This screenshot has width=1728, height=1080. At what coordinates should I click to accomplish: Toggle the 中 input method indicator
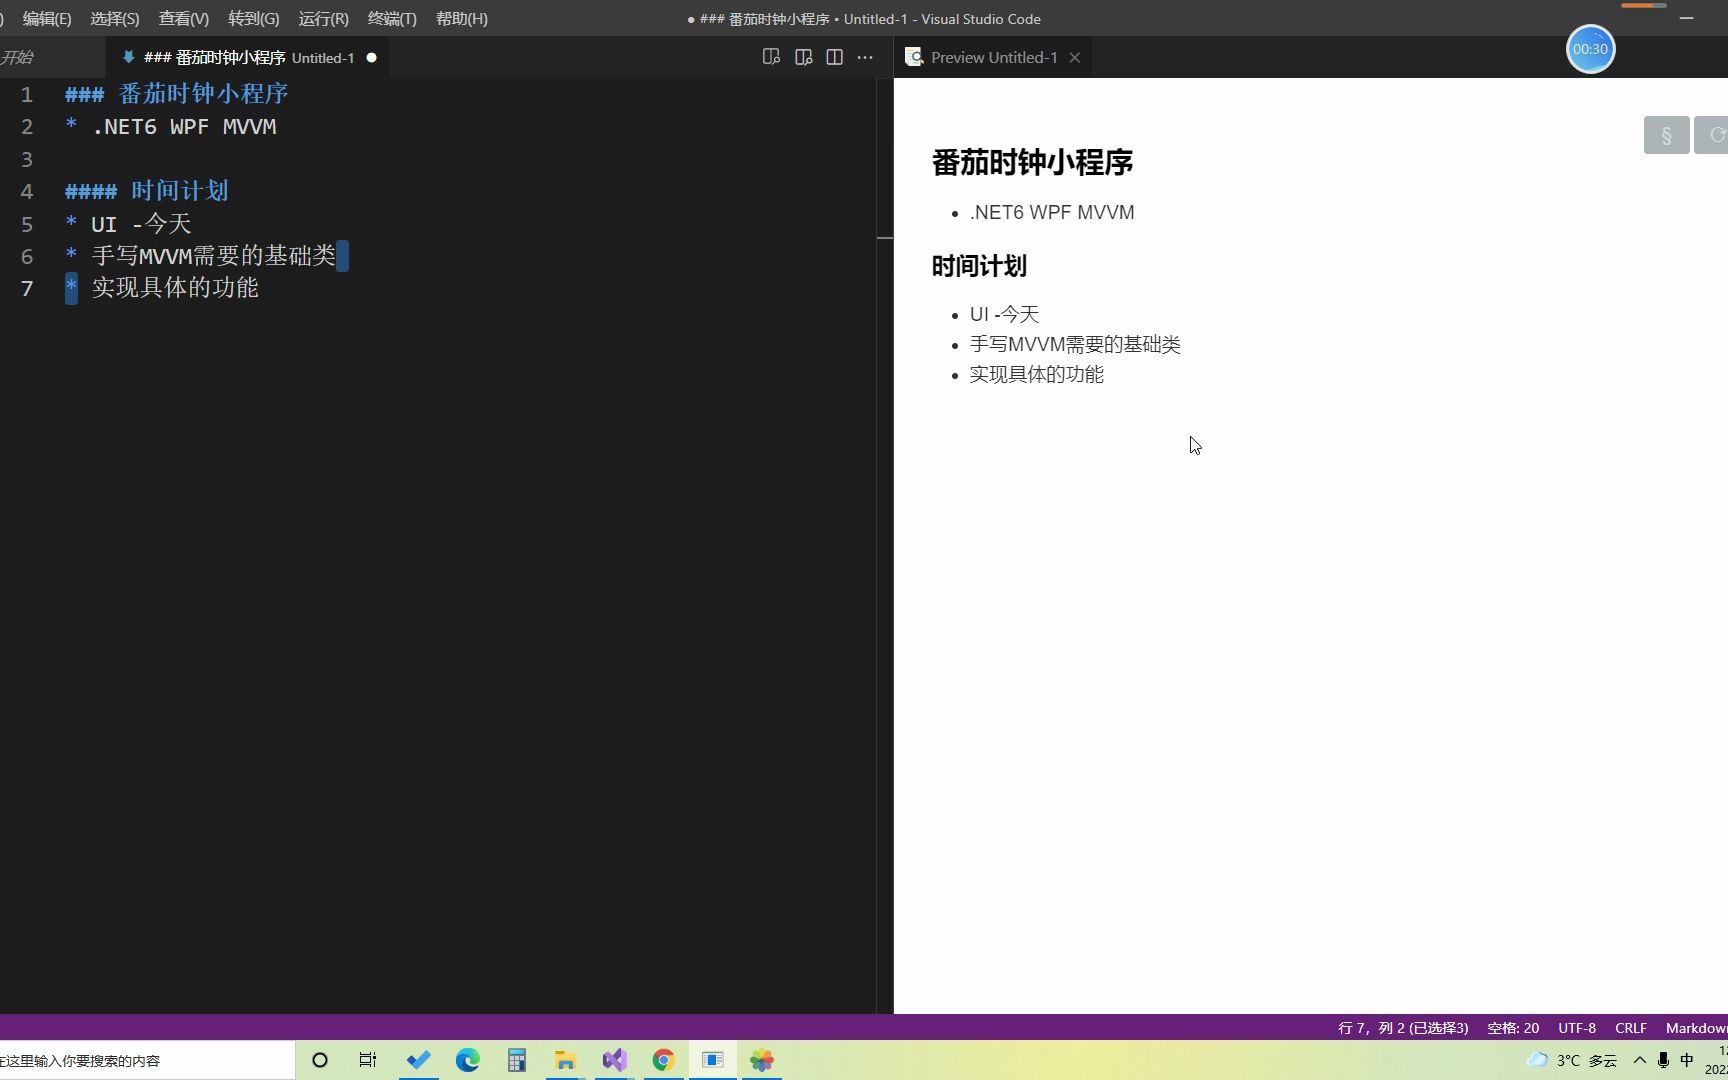[1687, 1060]
